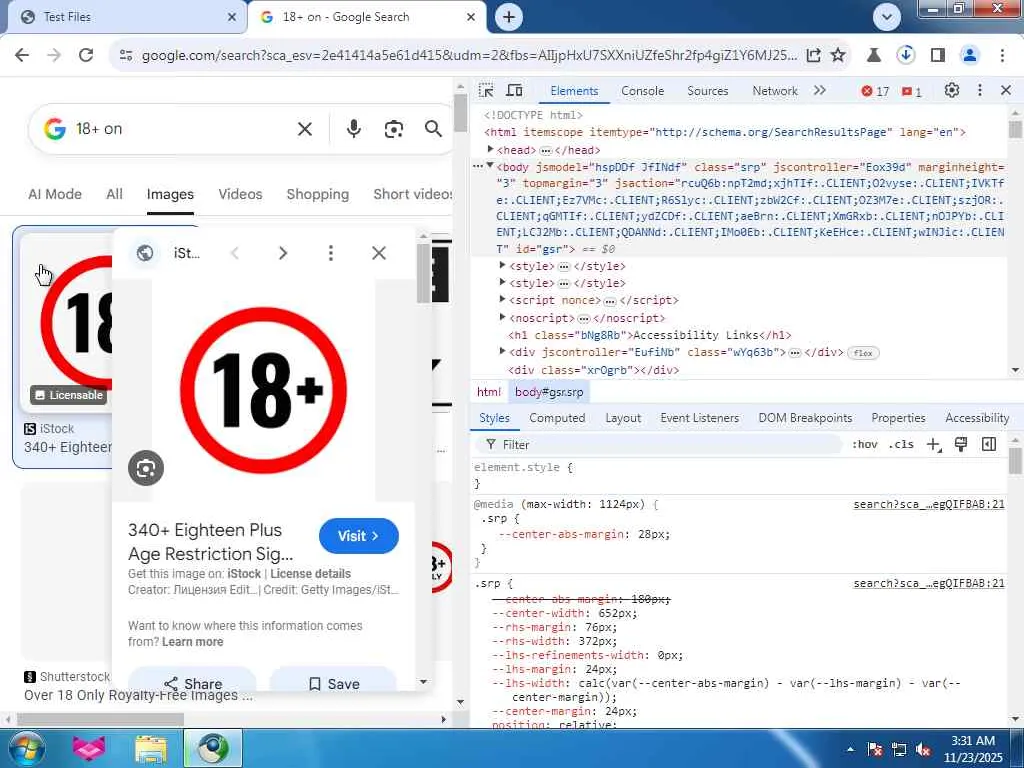Screen dimensions: 1024x768
Task: Expand first style element node
Action: coord(502,265)
